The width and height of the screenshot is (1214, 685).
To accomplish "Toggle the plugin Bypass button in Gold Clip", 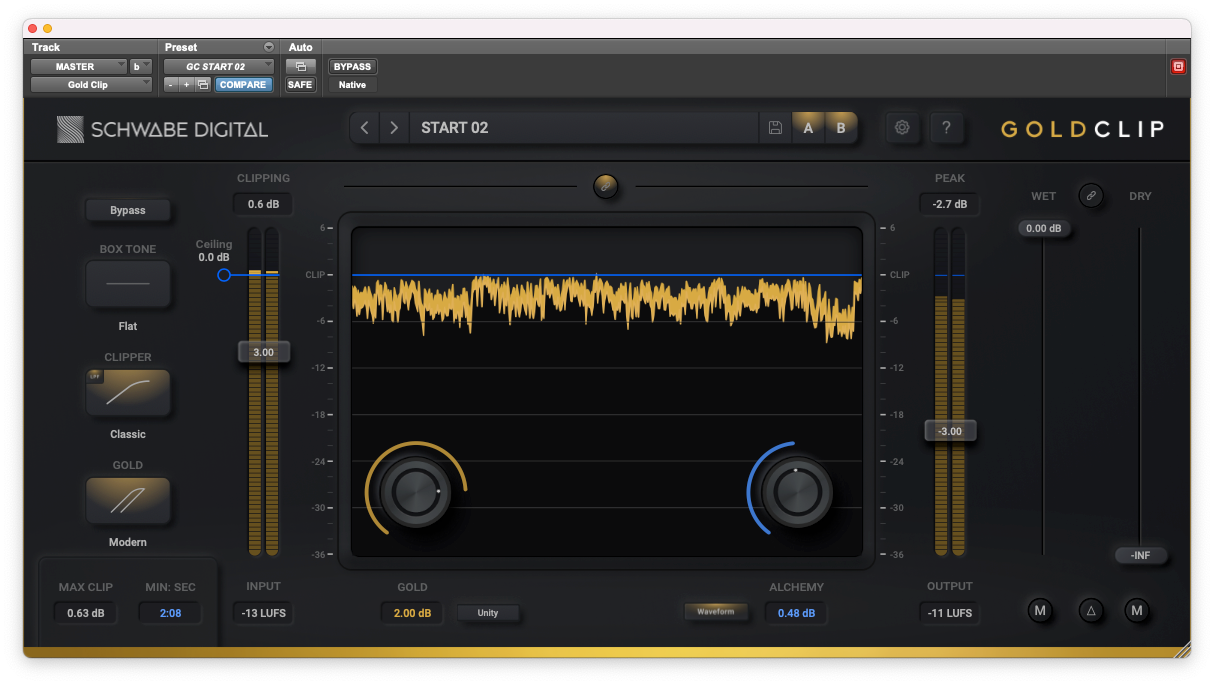I will 128,210.
